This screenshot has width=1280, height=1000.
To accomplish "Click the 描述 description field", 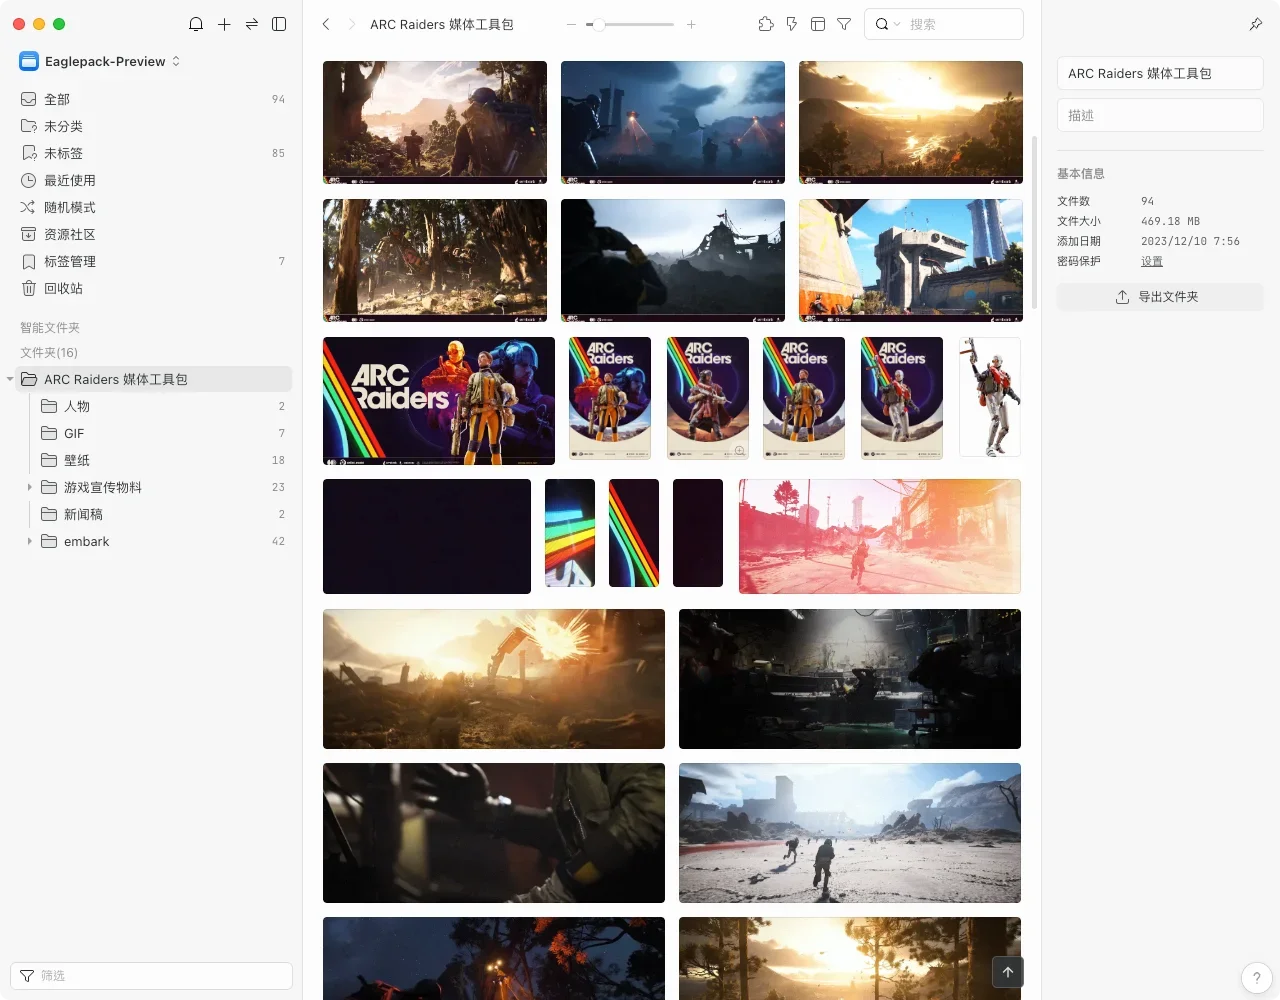I will tap(1160, 115).
